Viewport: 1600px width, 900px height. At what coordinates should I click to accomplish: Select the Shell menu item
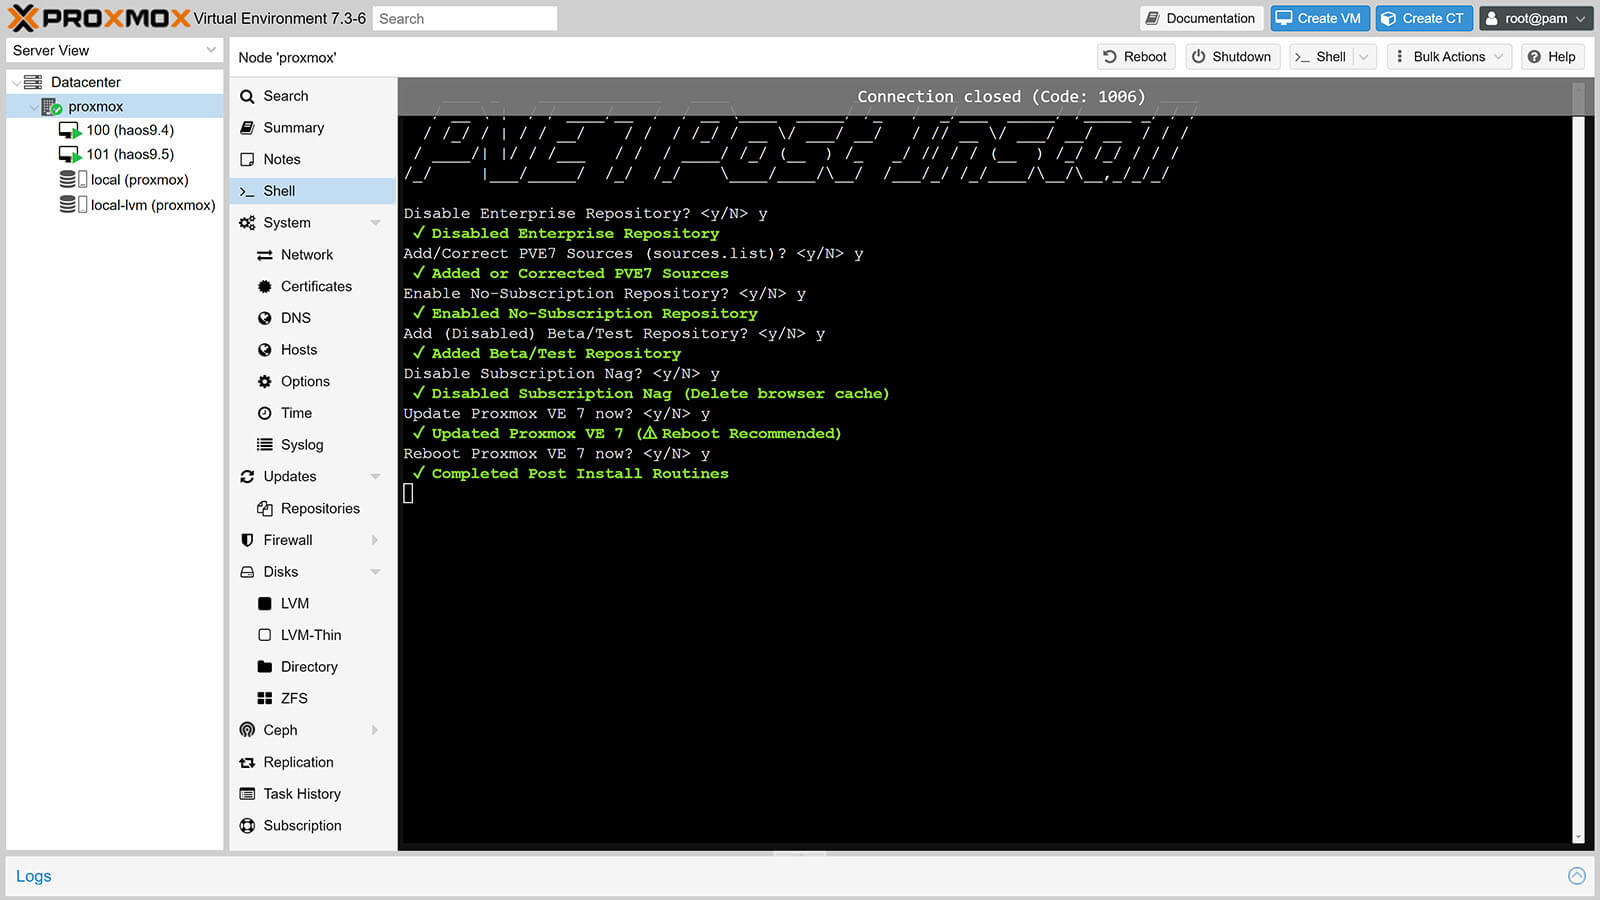(x=313, y=191)
